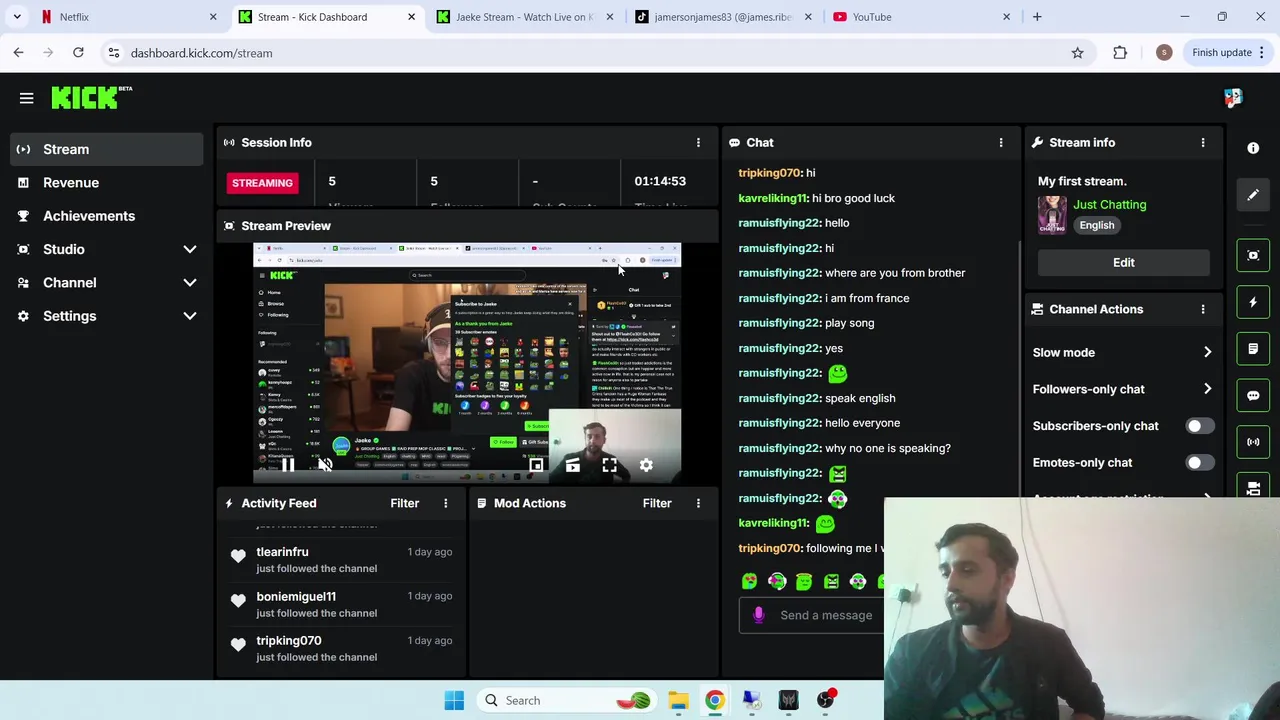Open Revenue in the left sidebar
Image resolution: width=1280 pixels, height=720 pixels.
pyautogui.click(x=108, y=183)
